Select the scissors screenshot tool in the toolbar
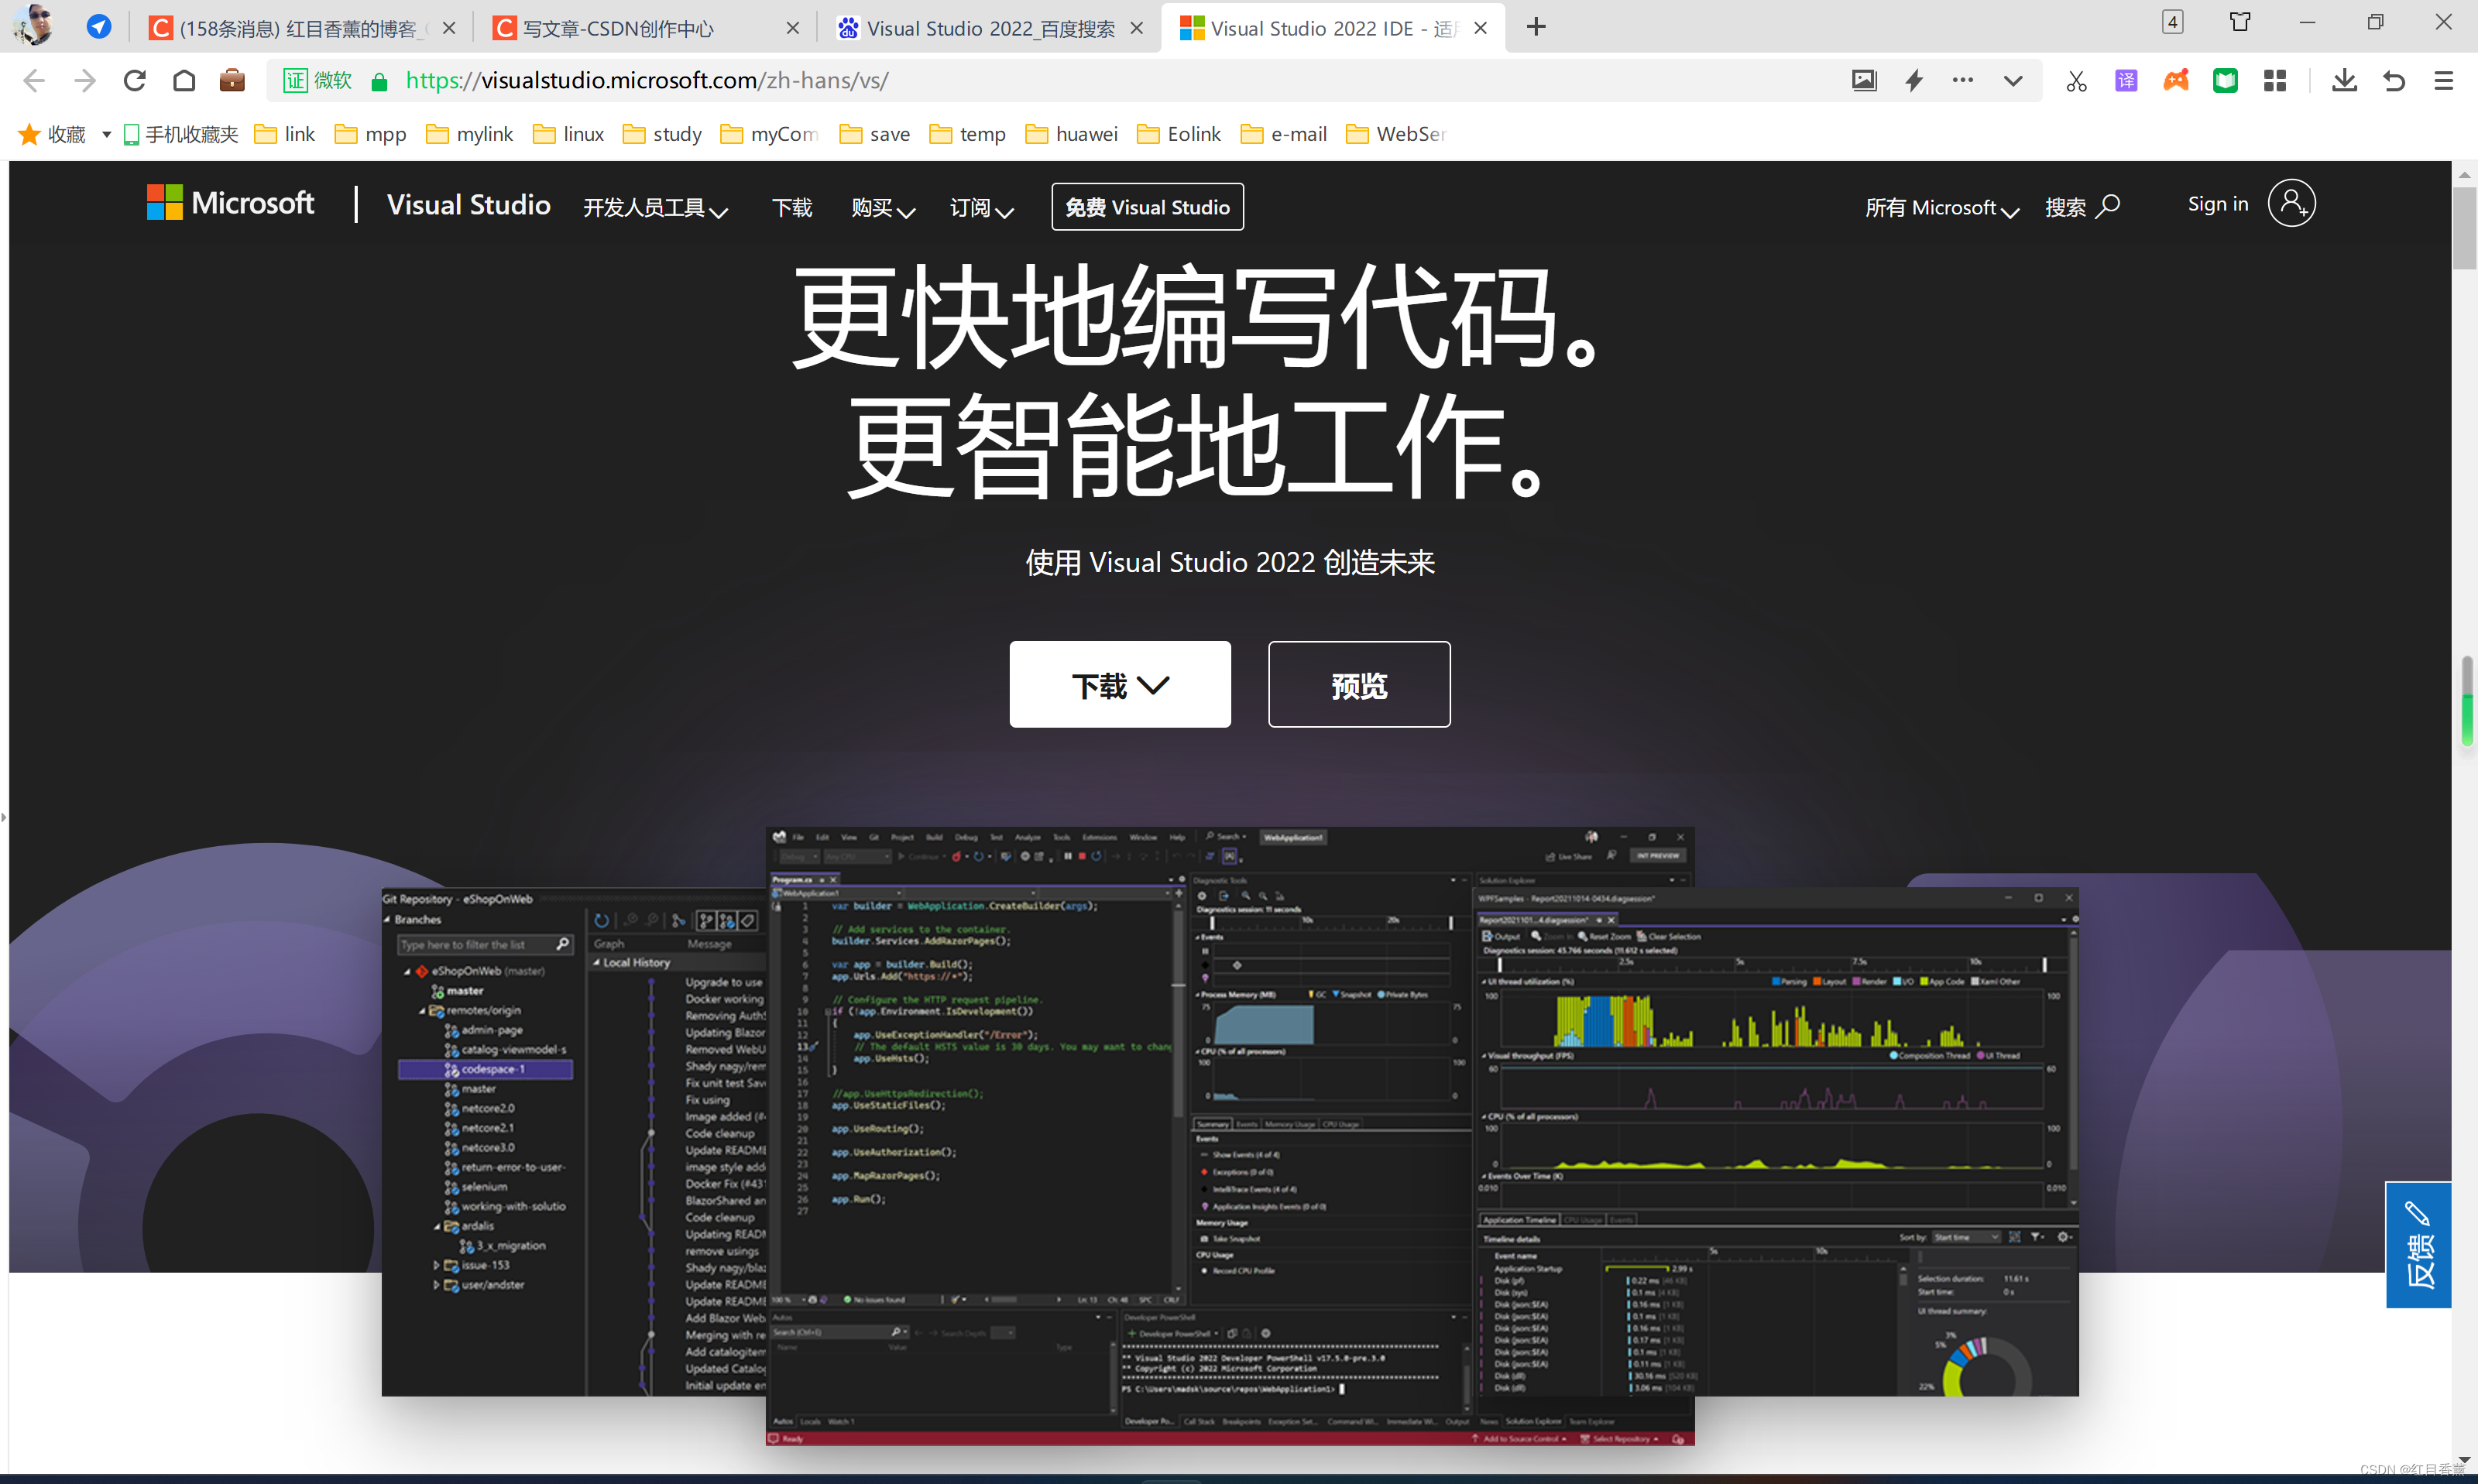 [x=2075, y=81]
